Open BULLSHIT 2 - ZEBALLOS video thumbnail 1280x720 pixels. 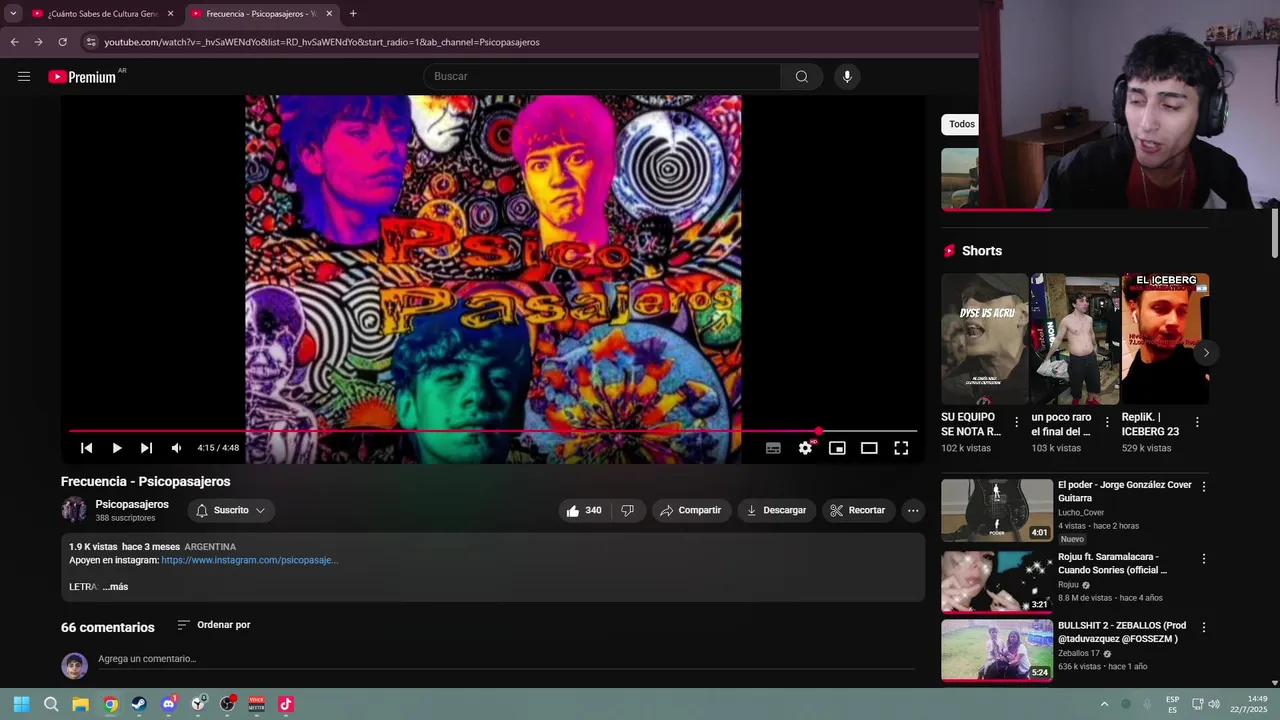click(x=997, y=650)
